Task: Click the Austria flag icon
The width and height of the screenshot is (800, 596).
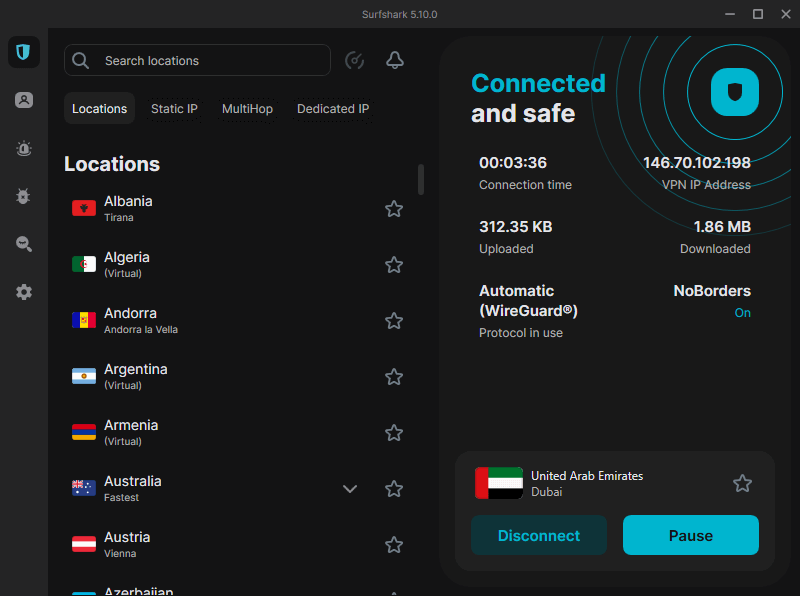Action: click(84, 544)
